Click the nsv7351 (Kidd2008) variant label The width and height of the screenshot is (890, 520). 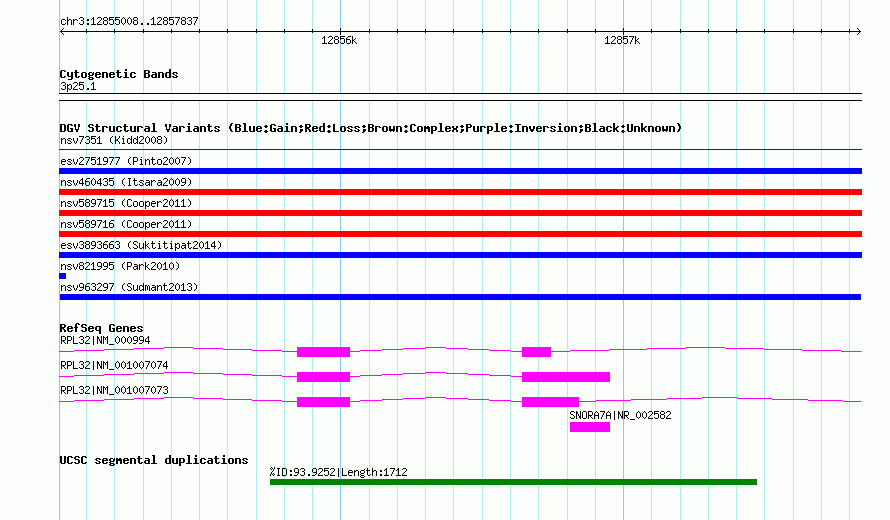(x=114, y=140)
